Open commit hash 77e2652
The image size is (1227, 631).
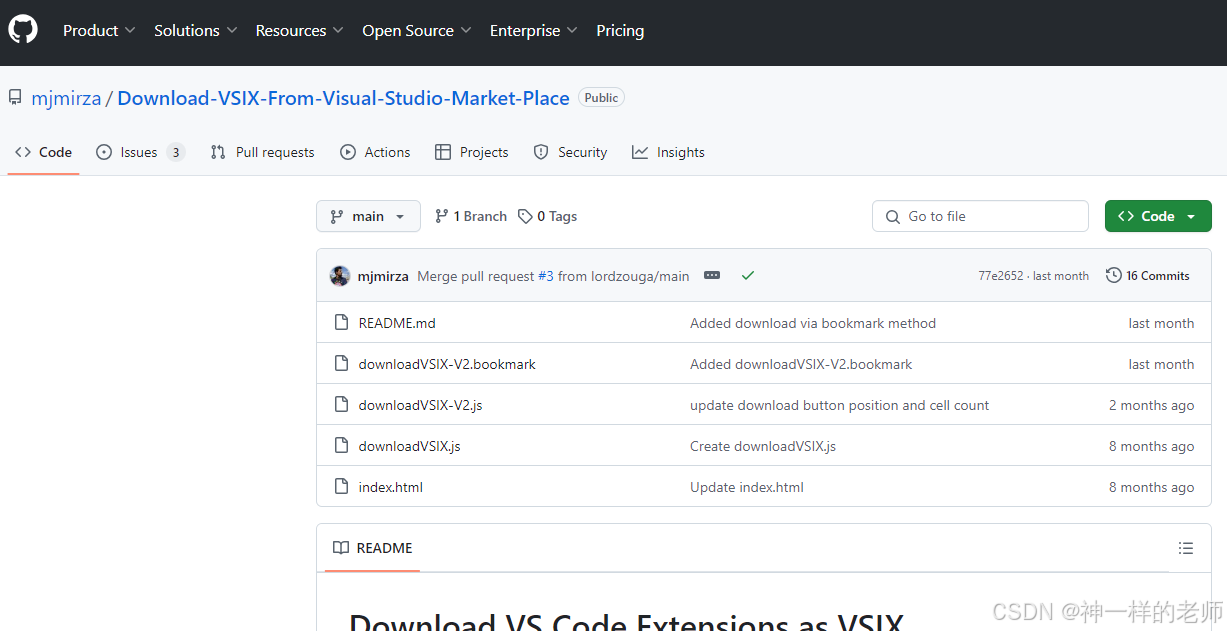click(1001, 276)
